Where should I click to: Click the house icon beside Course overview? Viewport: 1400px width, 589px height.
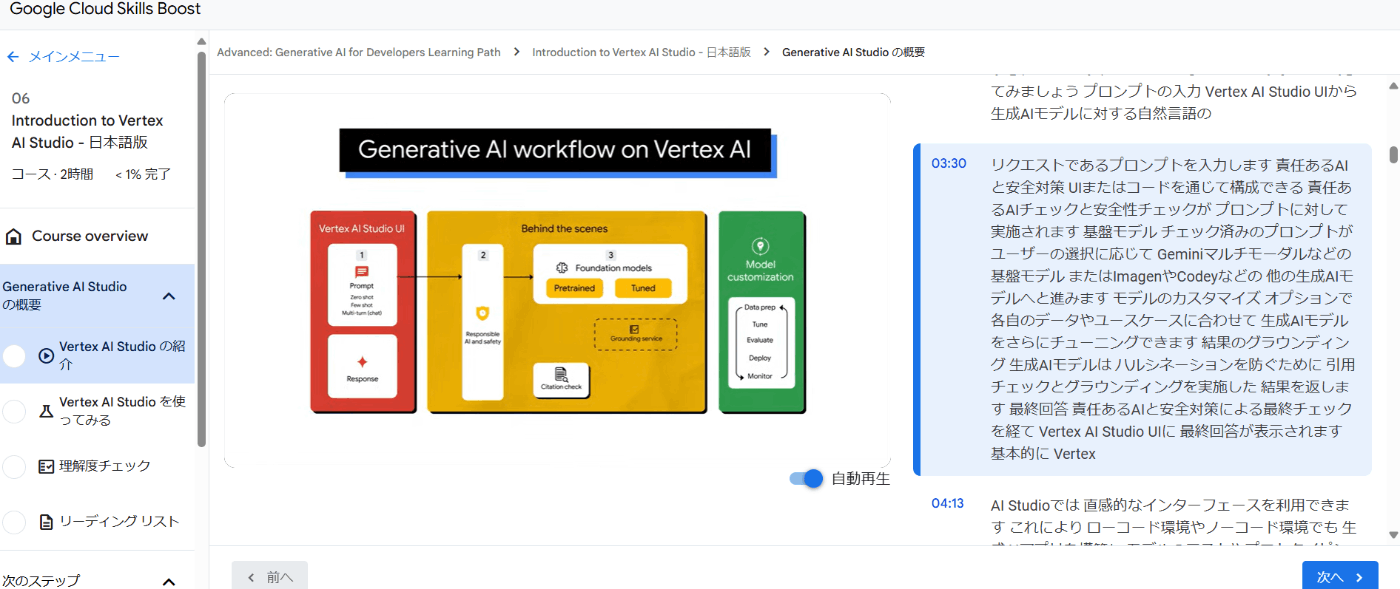click(14, 236)
